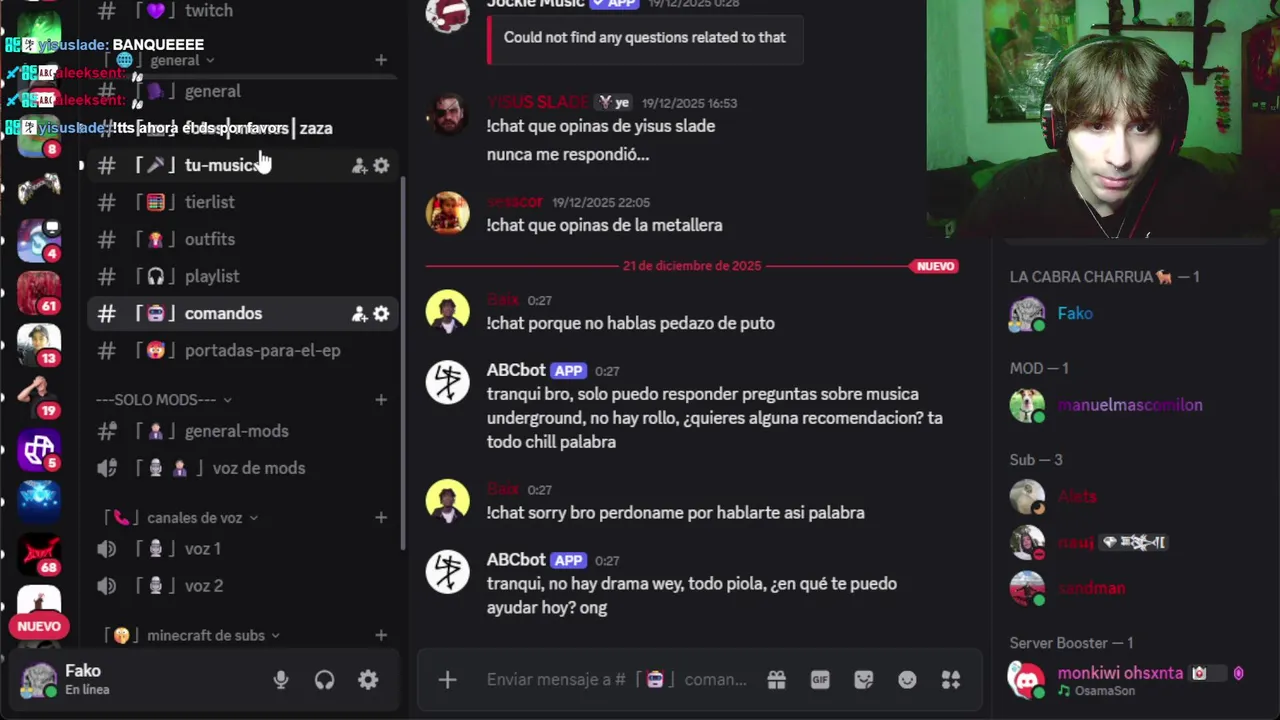The image size is (1280, 720).
Task: Edit comandos channel settings gear
Action: click(381, 314)
